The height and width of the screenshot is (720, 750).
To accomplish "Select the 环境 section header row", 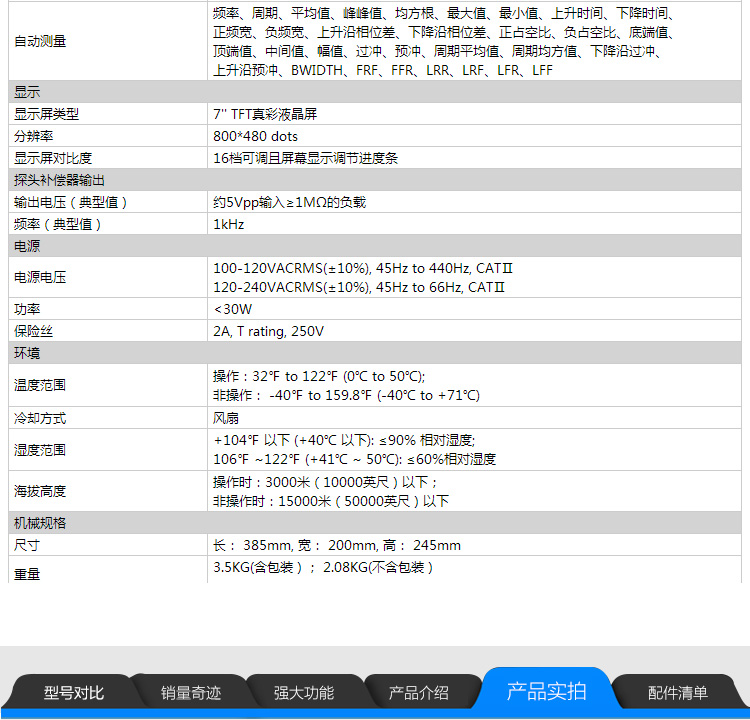I will pos(27,354).
